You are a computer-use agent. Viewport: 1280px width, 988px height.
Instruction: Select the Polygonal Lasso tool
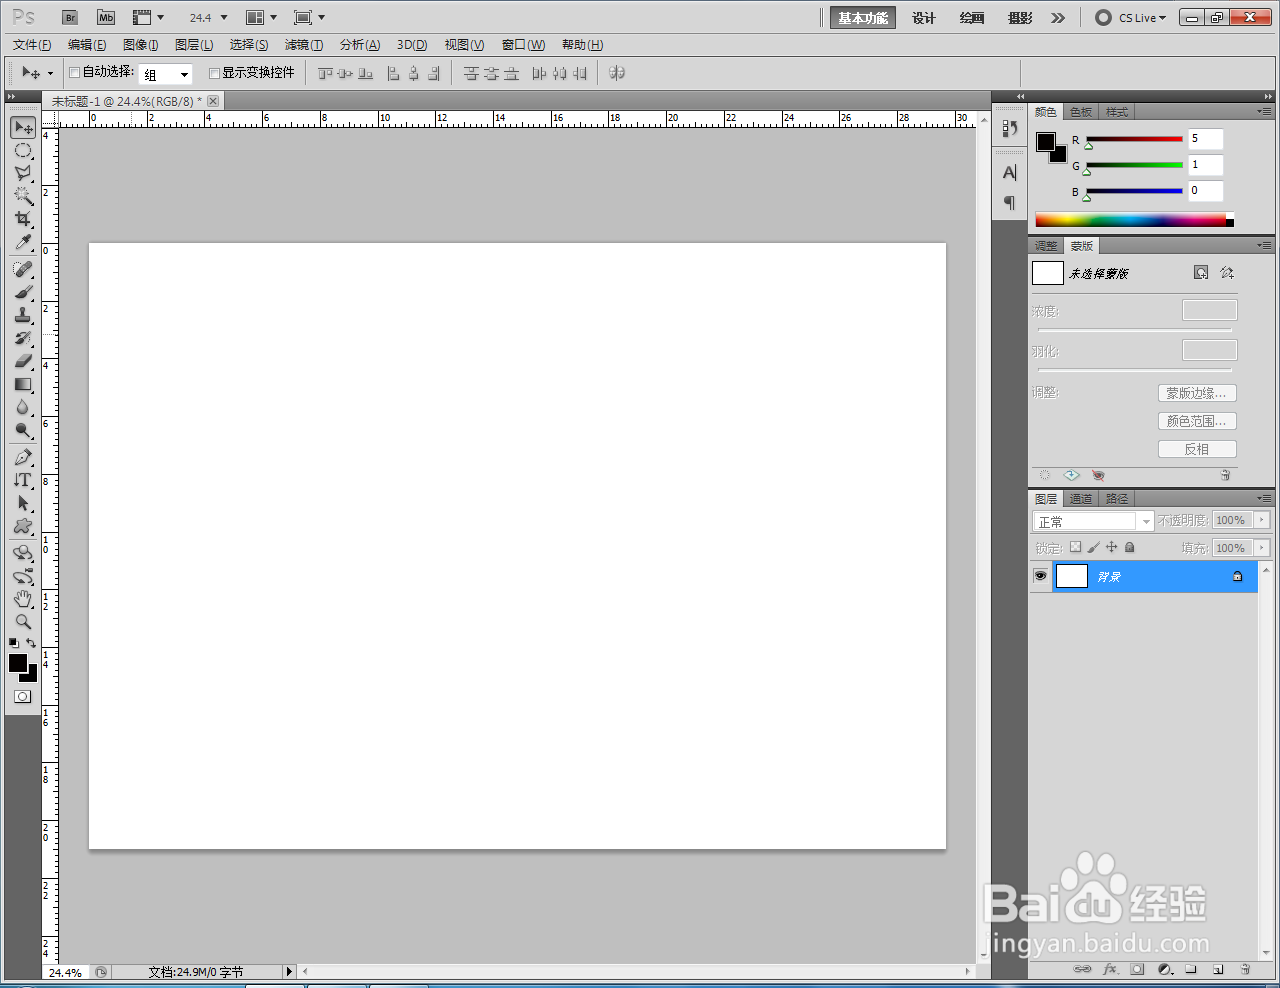(x=23, y=173)
